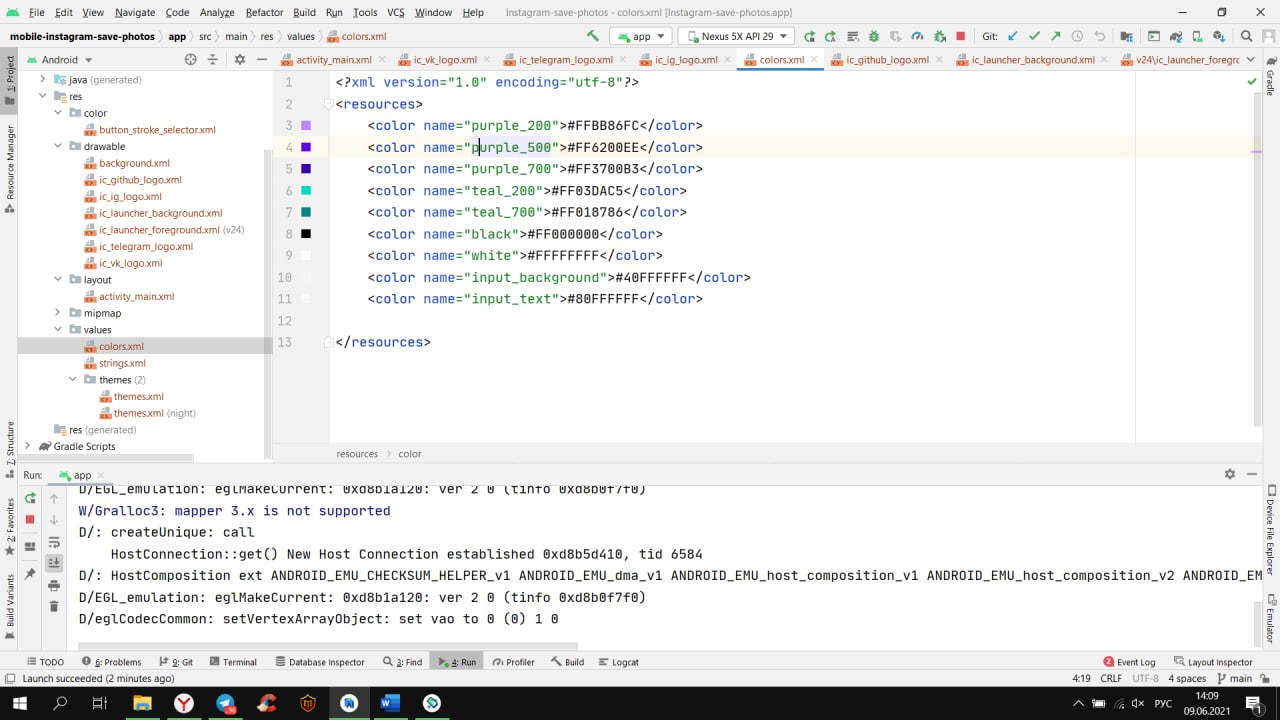This screenshot has height=720, width=1280.
Task: Click the Stop app red square icon
Action: (960, 36)
